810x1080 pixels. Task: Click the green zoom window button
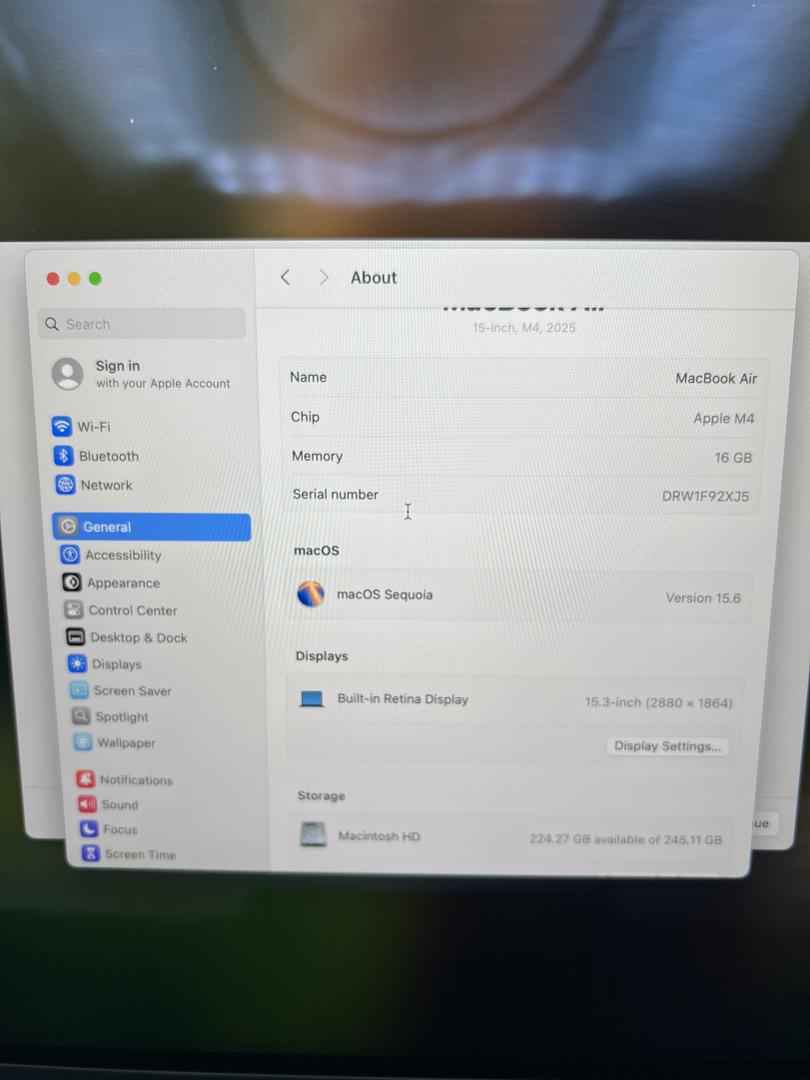click(x=95, y=278)
